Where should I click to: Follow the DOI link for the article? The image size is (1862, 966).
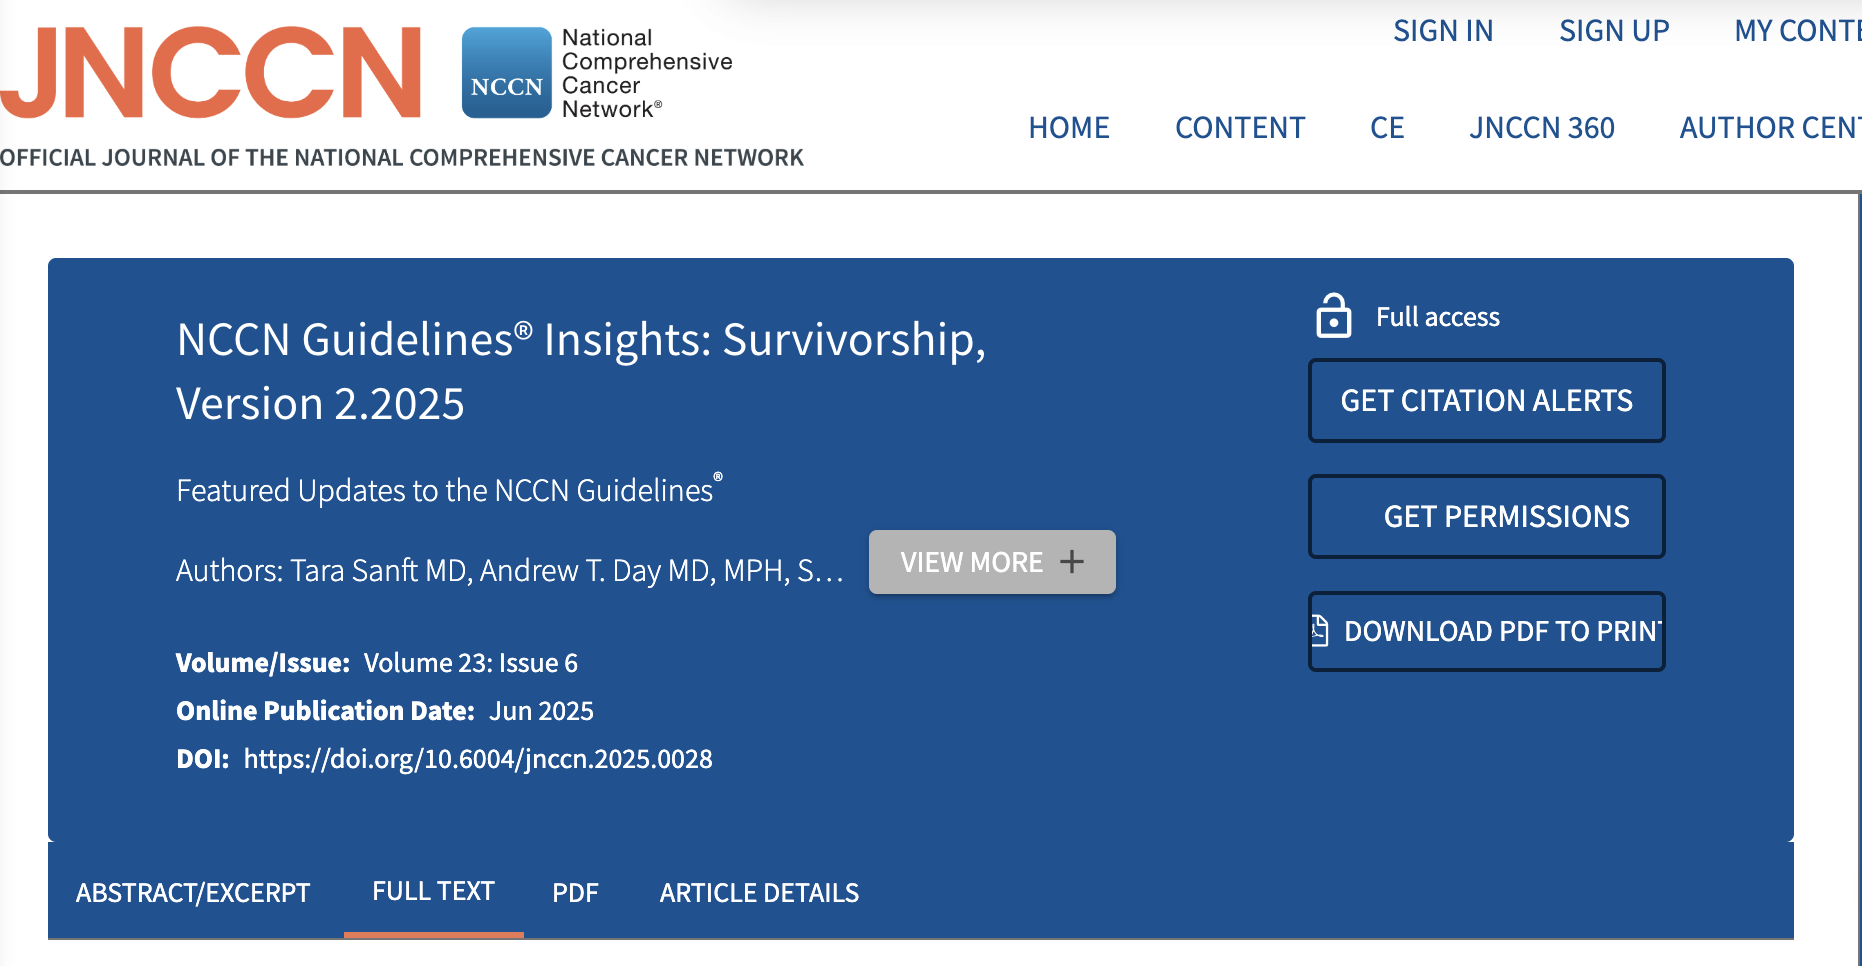coord(477,759)
